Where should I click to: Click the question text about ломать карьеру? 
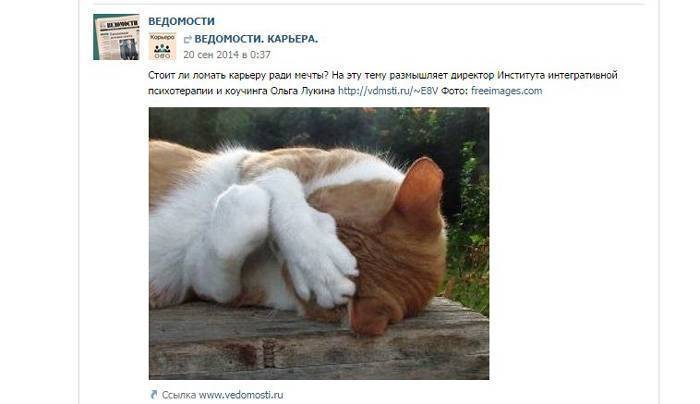pyautogui.click(x=238, y=75)
